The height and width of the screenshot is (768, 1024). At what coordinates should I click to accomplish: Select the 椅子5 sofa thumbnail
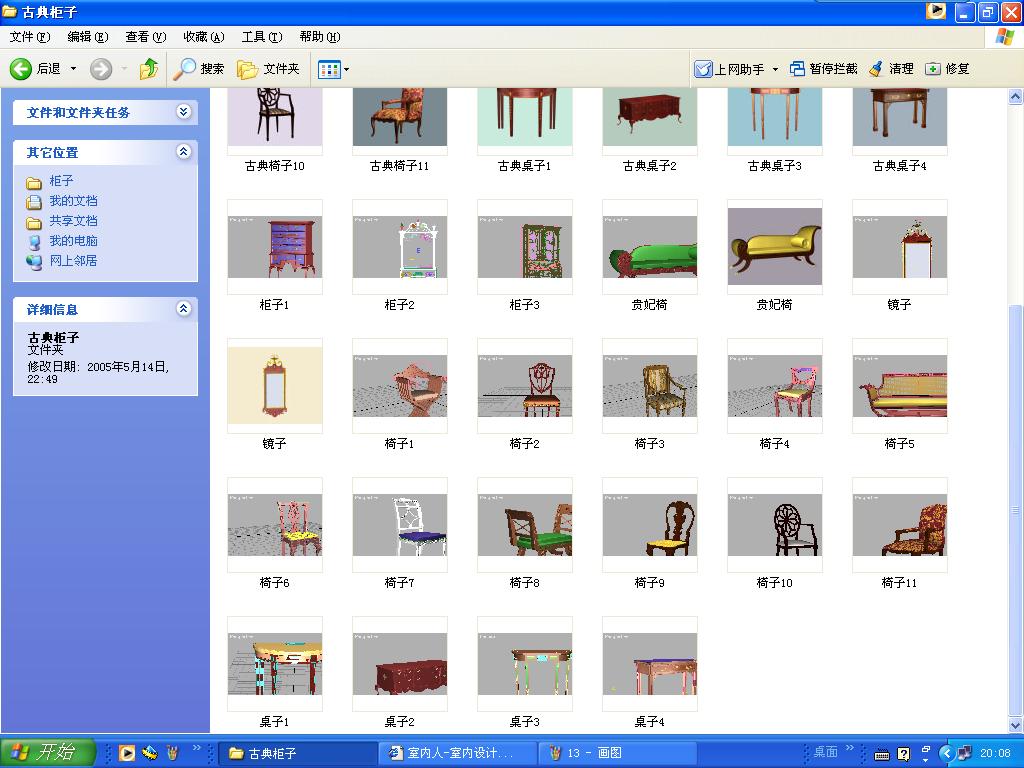pyautogui.click(x=900, y=386)
